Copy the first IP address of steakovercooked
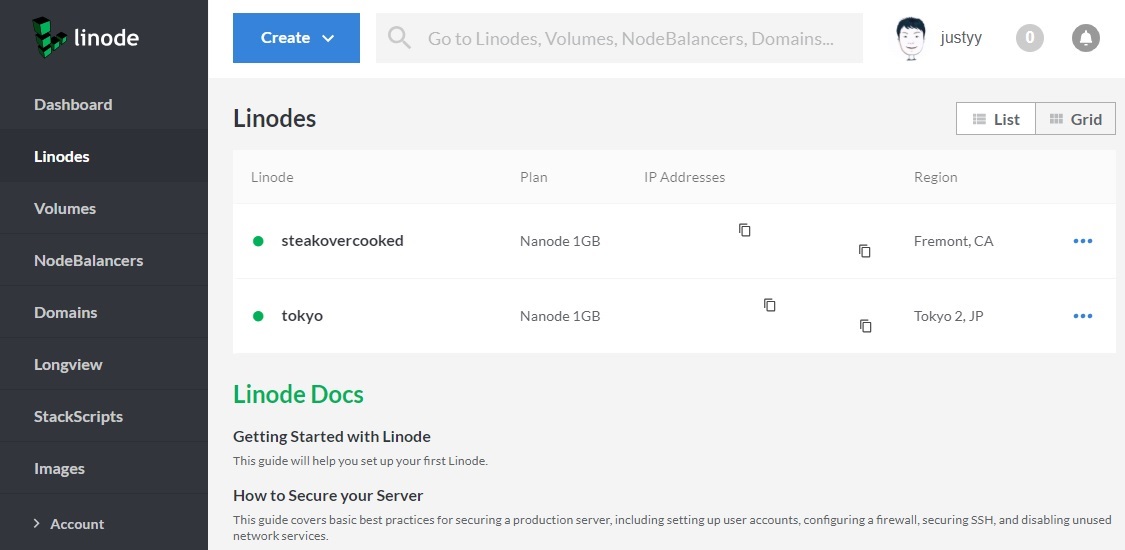This screenshot has width=1125, height=550. 745,230
